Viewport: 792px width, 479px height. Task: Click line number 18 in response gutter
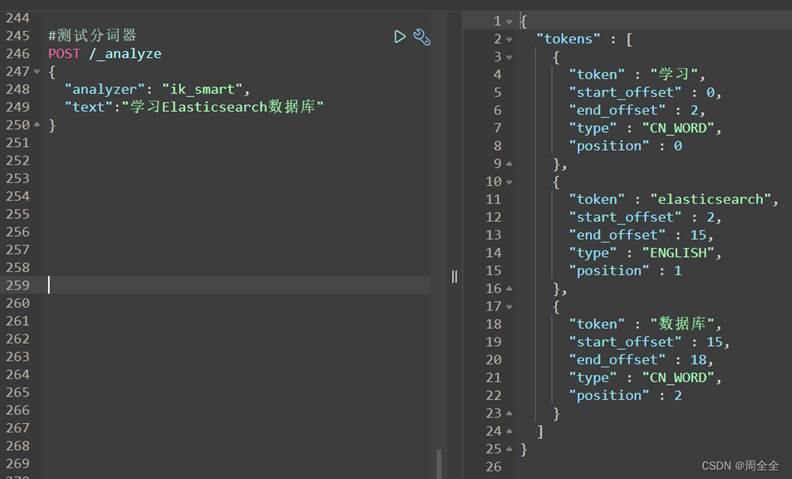pyautogui.click(x=493, y=324)
